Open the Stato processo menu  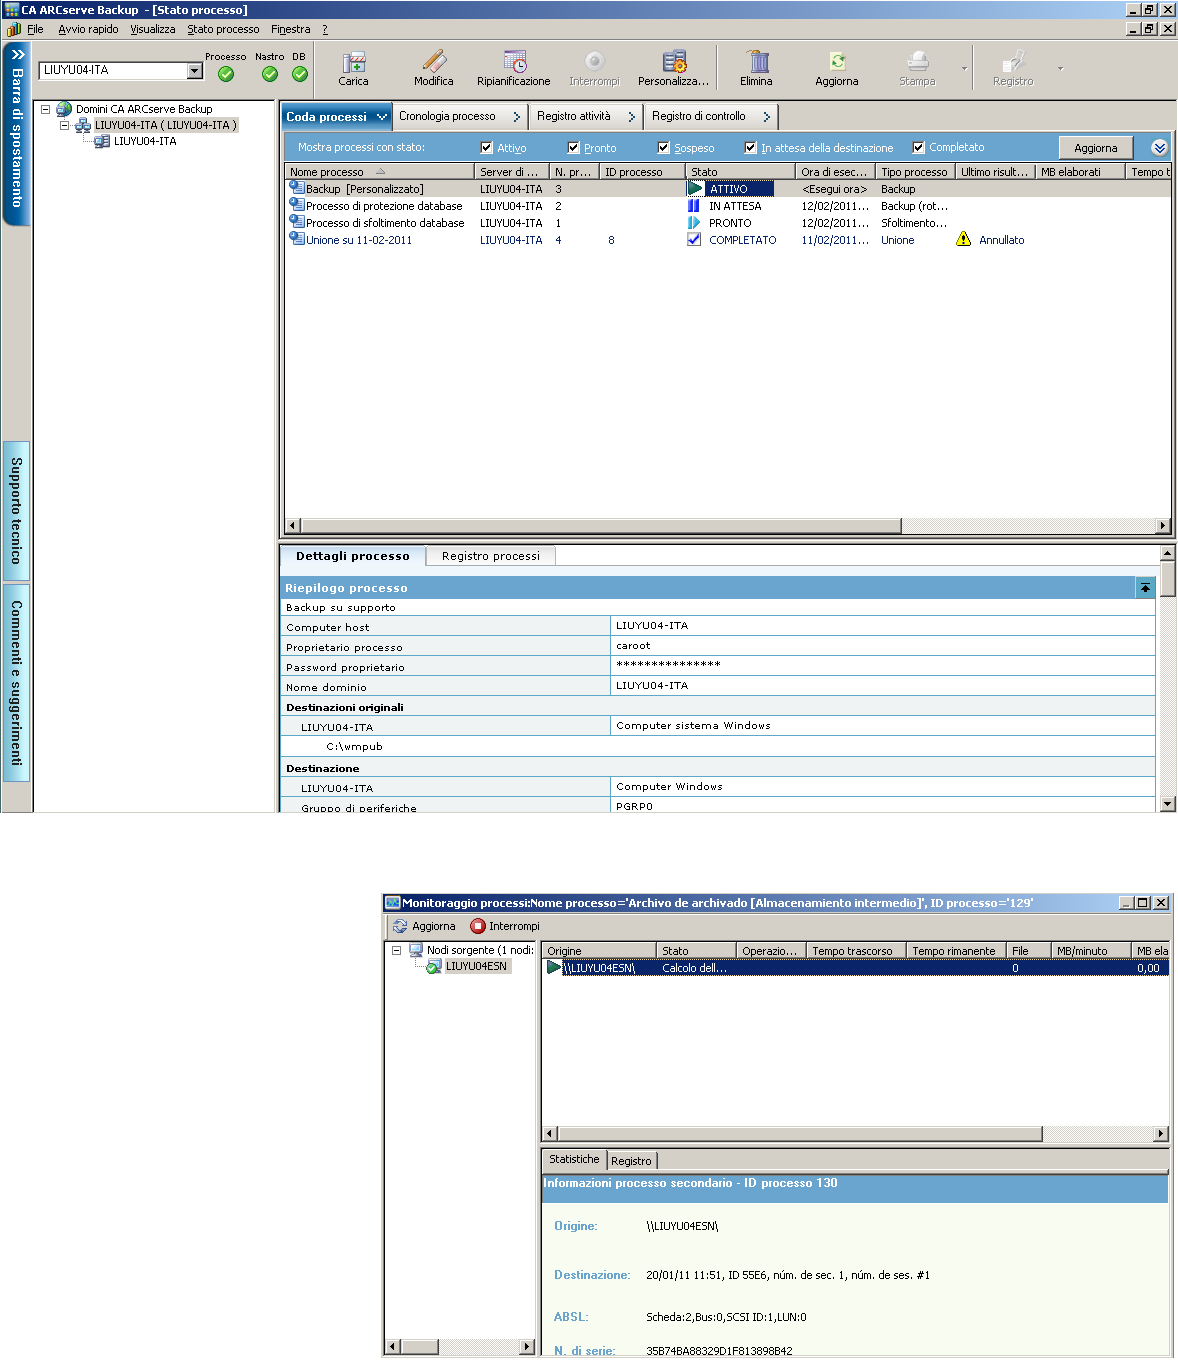tap(223, 29)
